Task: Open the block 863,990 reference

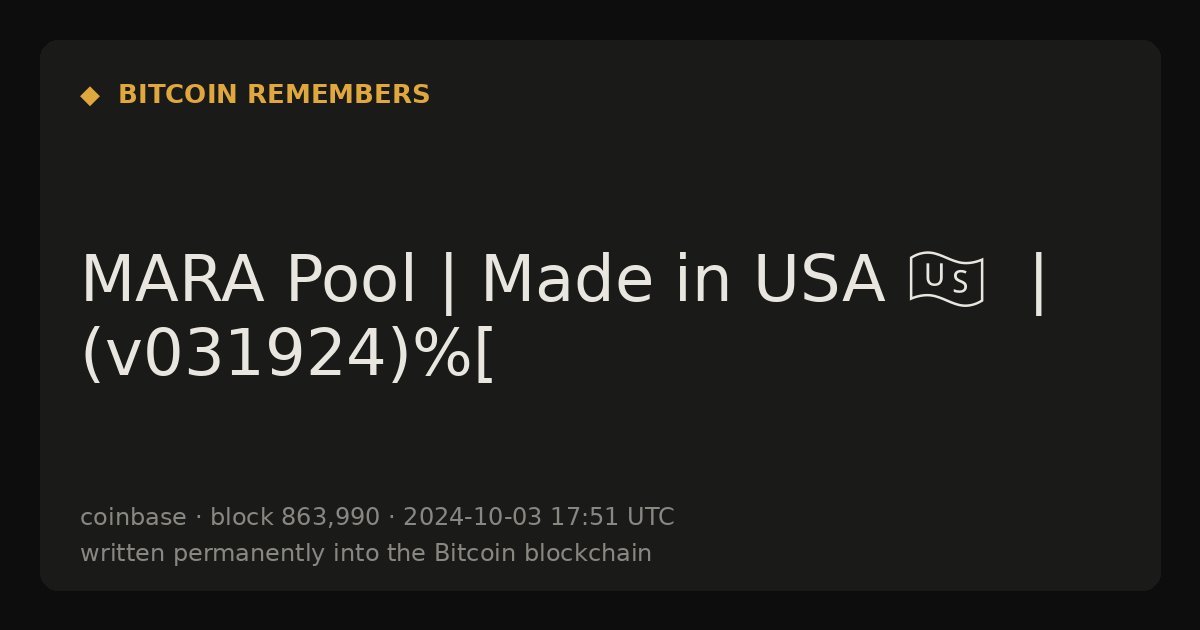Action: [x=295, y=518]
